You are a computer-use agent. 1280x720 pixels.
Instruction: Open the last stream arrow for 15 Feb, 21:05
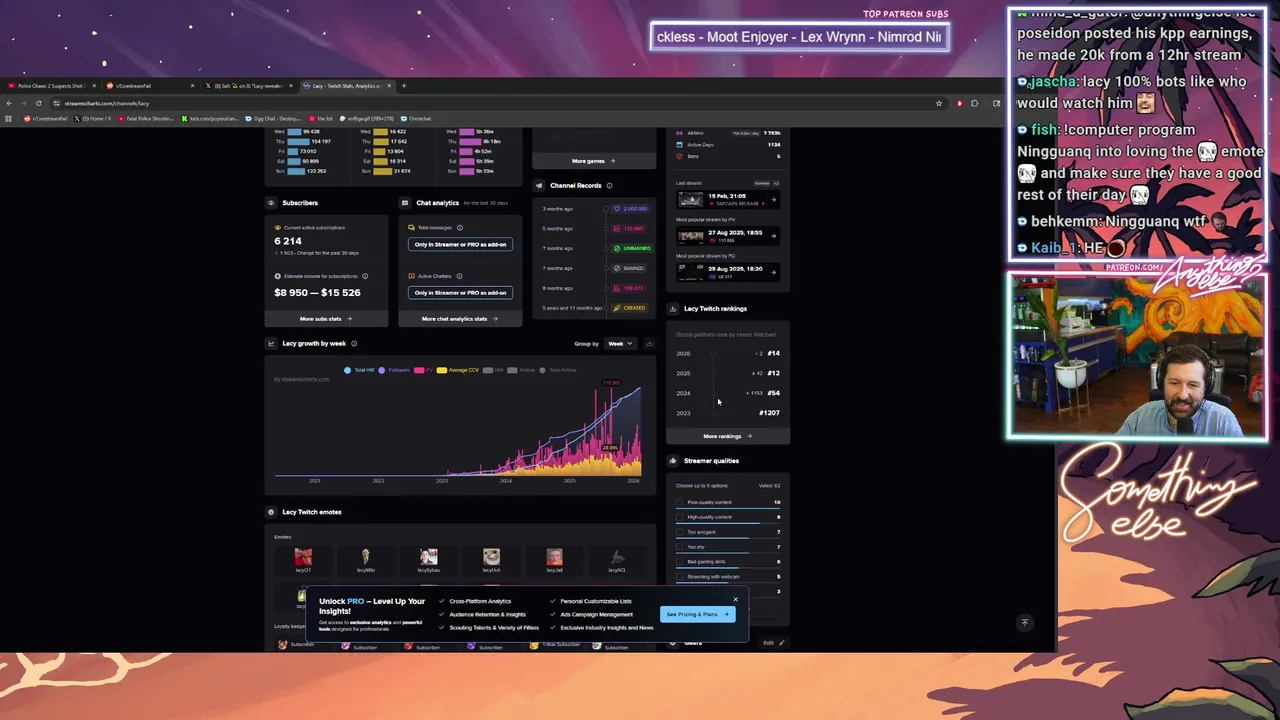pyautogui.click(x=773, y=200)
